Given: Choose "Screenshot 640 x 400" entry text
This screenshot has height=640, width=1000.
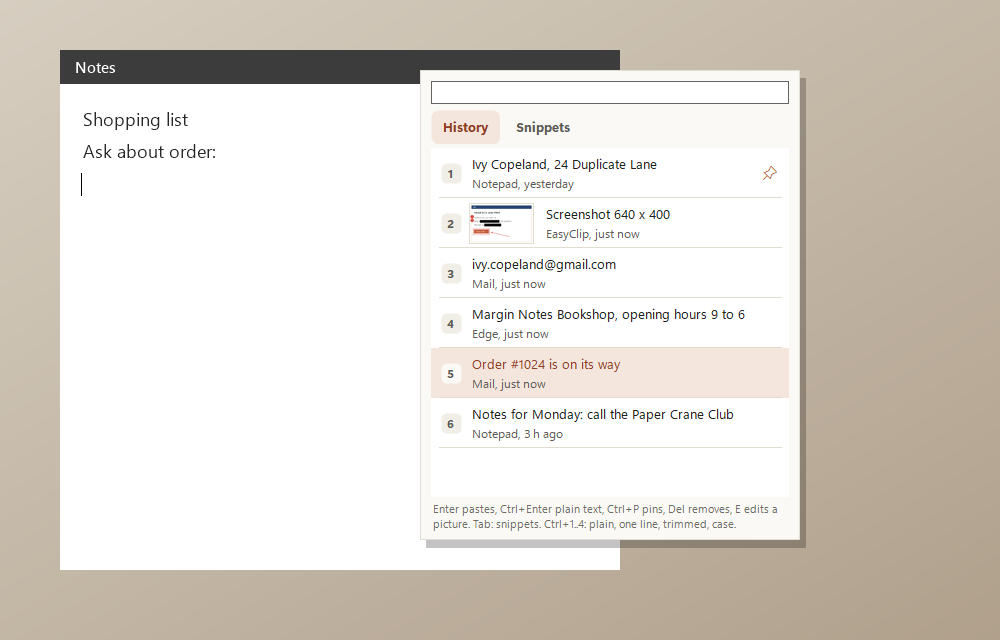Looking at the screenshot, I should (x=608, y=215).
